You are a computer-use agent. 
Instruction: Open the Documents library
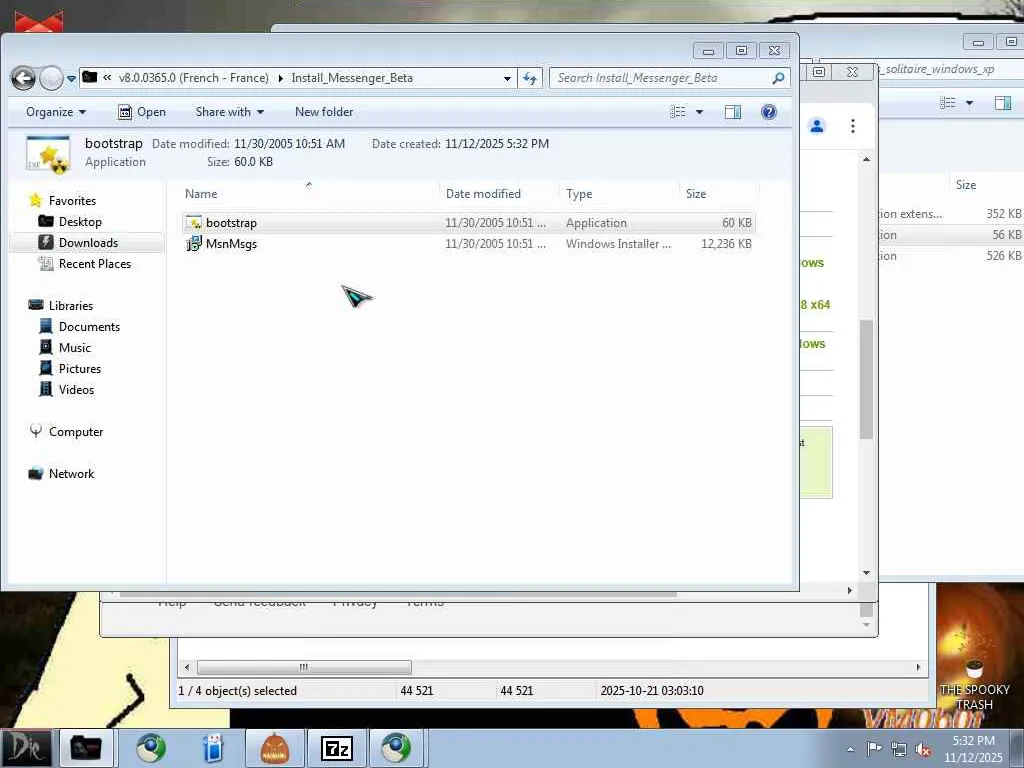point(80,327)
